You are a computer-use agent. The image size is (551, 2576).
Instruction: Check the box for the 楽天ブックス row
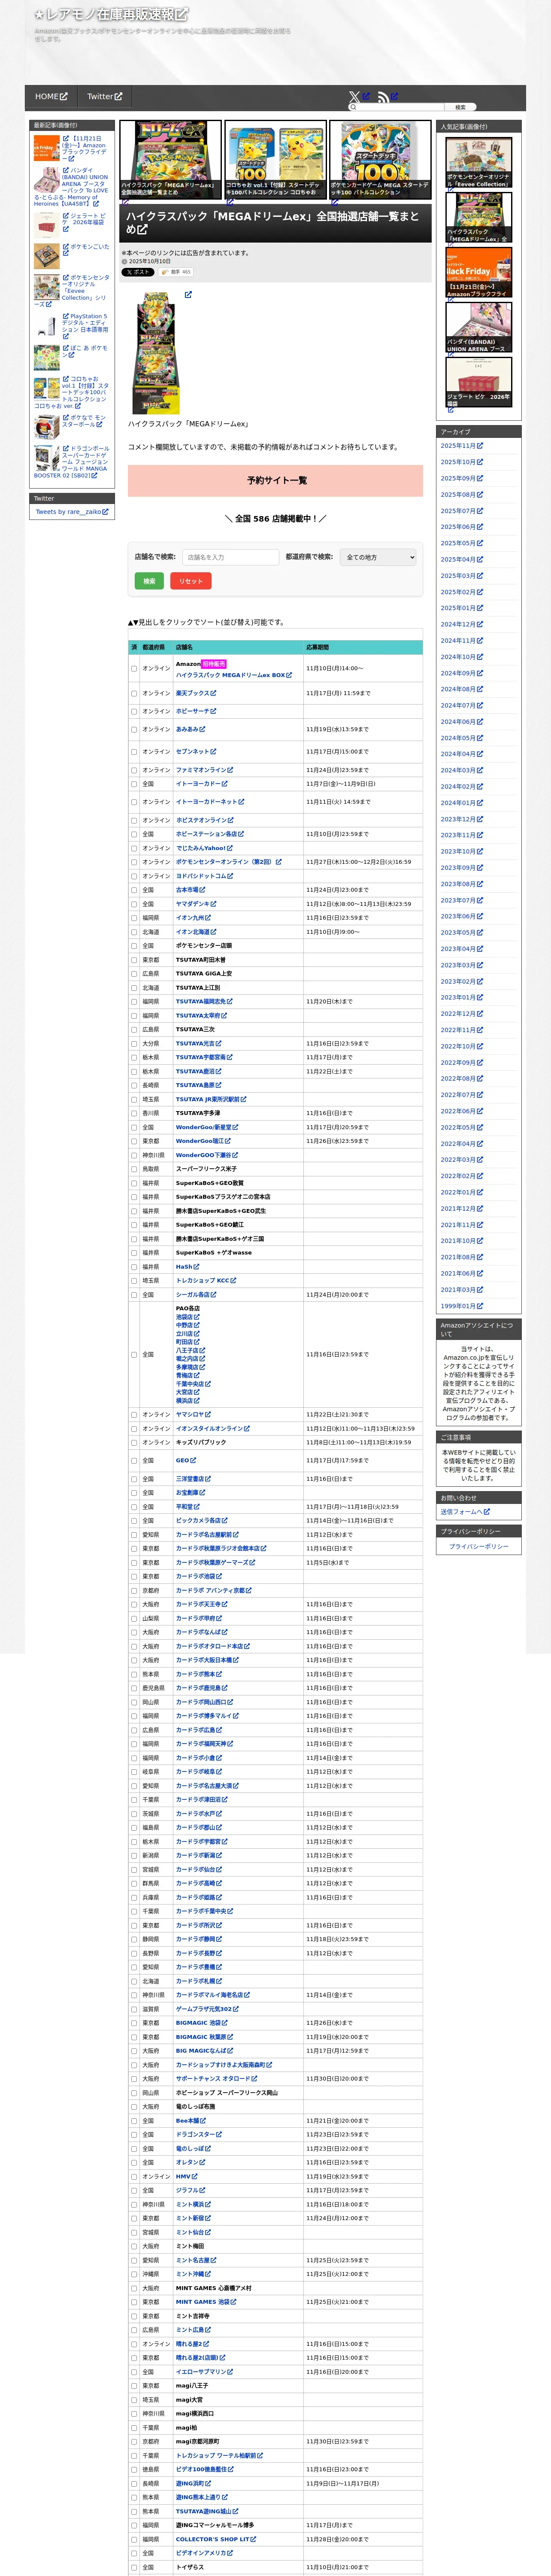tap(134, 693)
